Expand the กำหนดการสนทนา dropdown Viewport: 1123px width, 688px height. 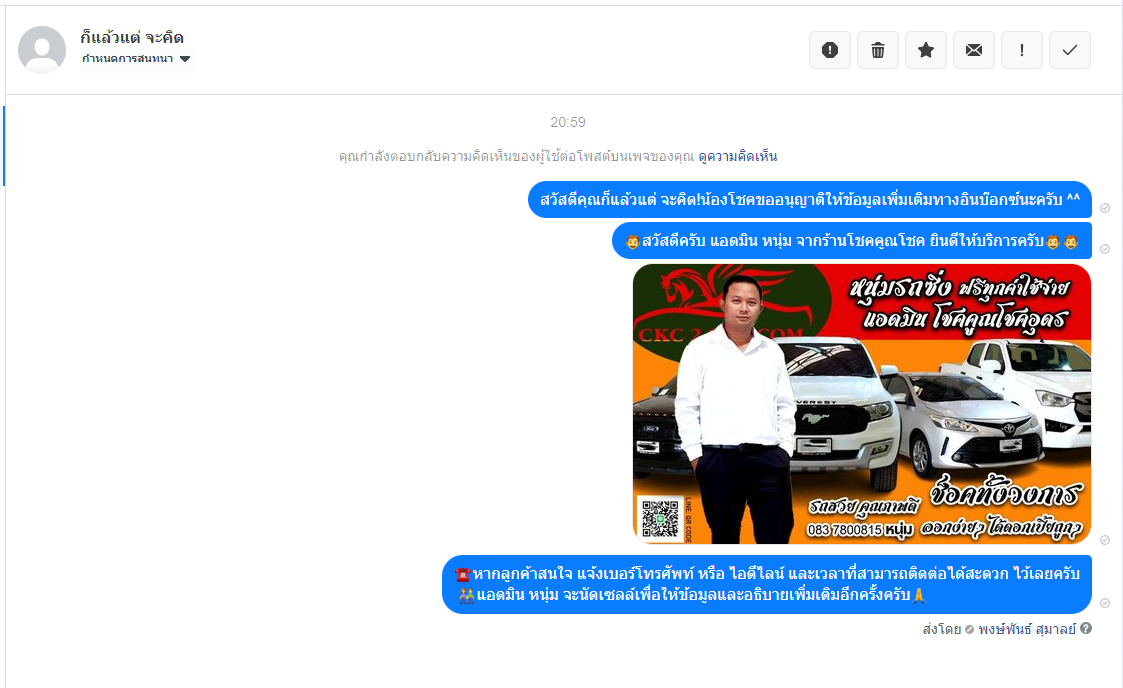coord(136,59)
